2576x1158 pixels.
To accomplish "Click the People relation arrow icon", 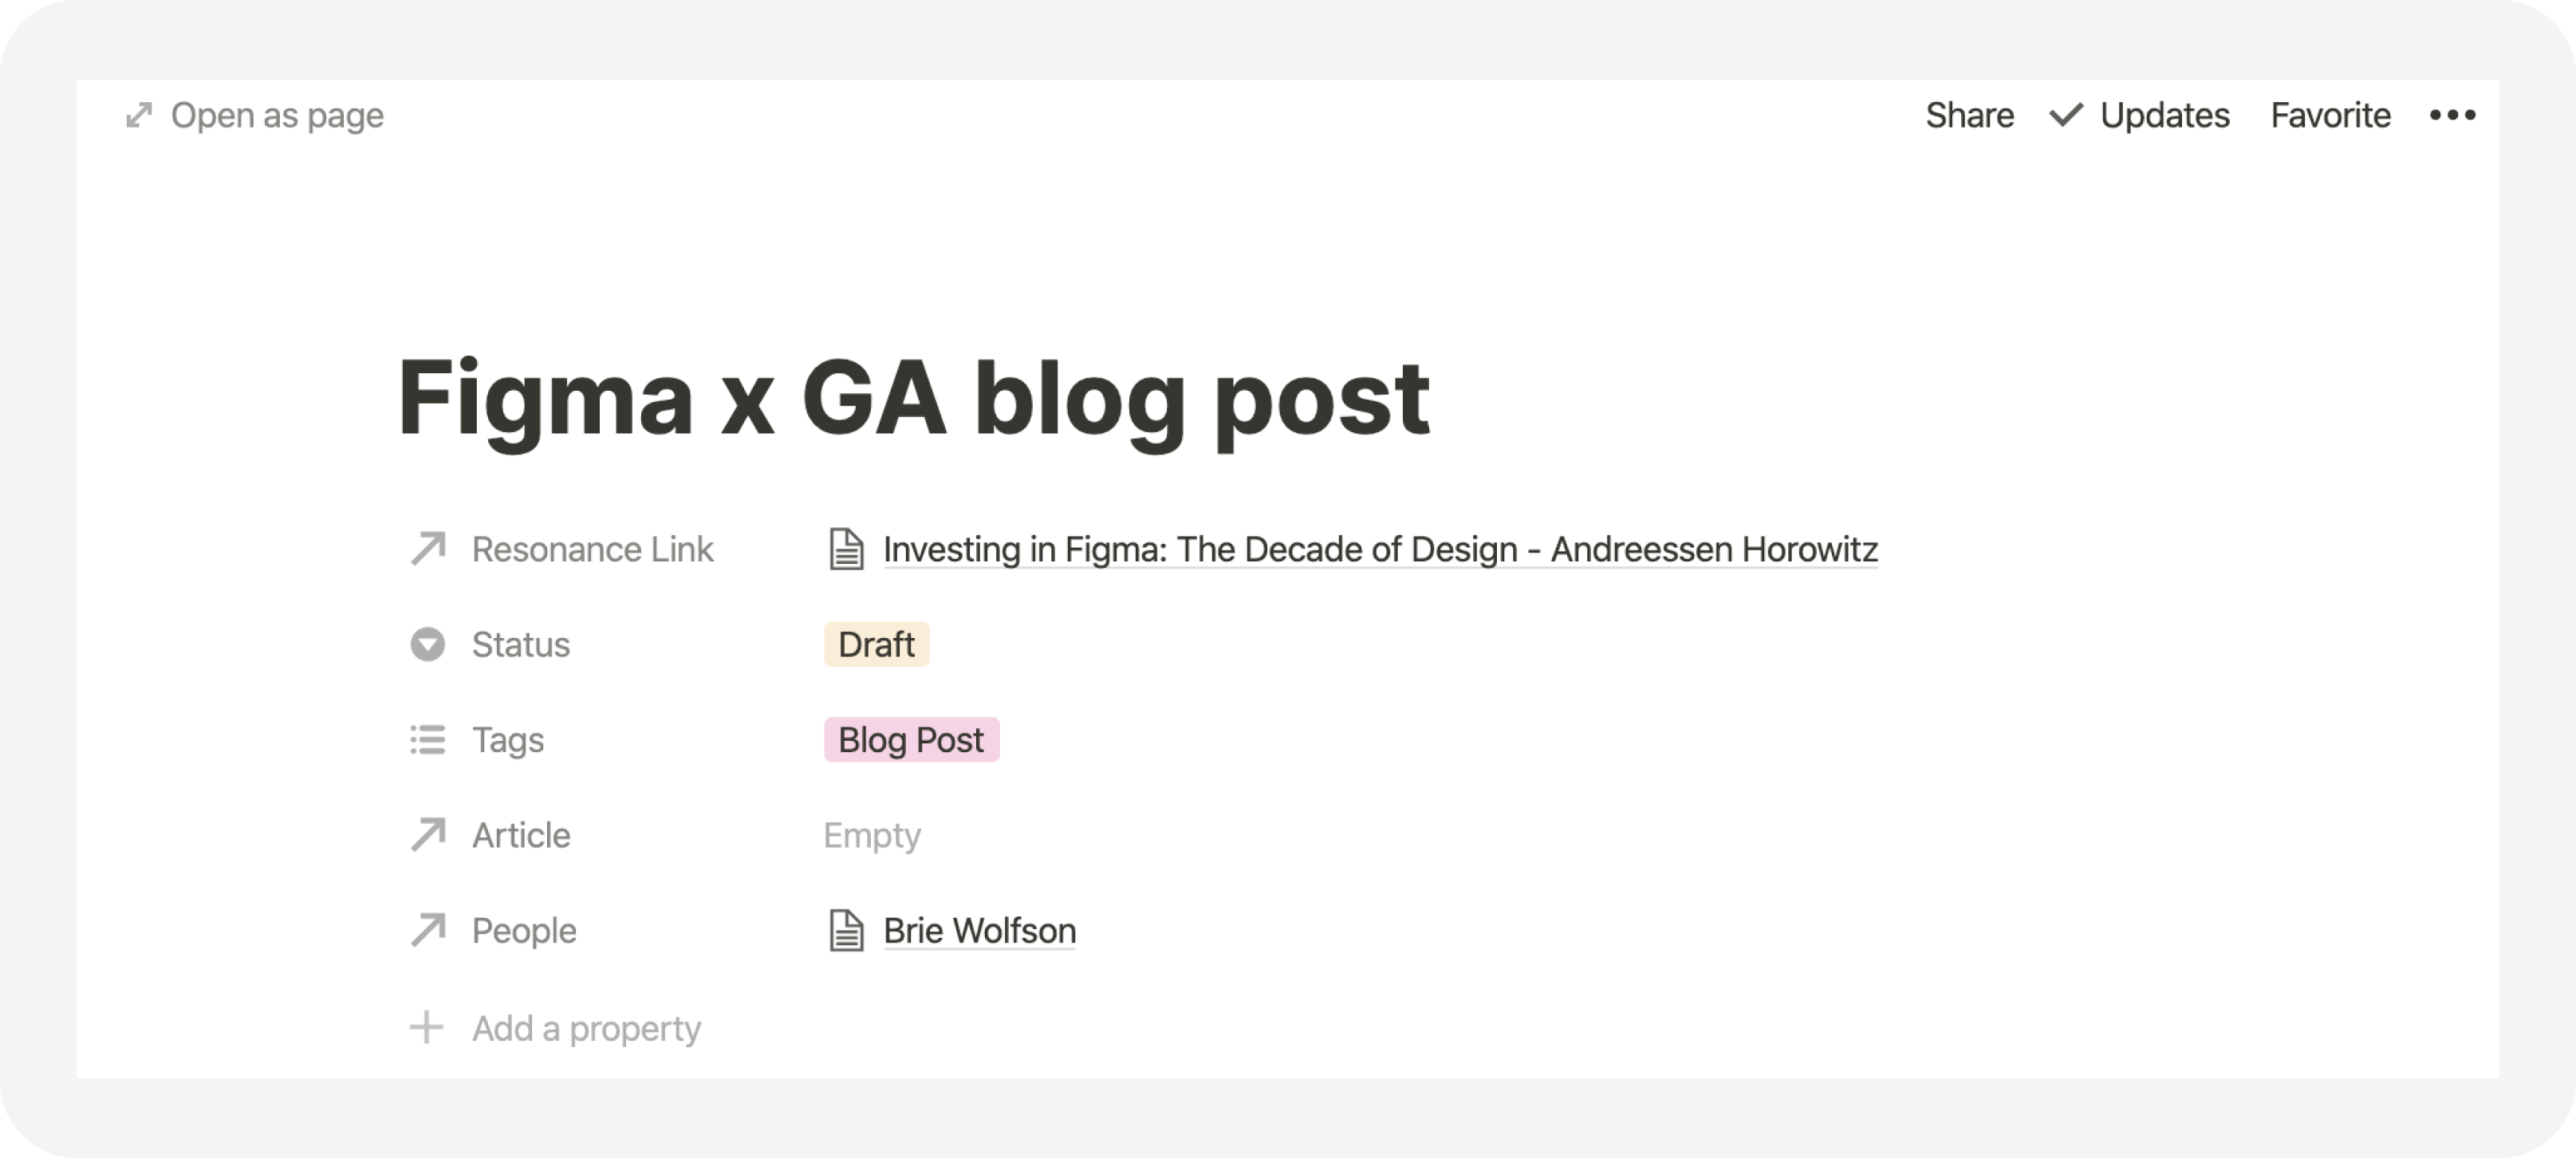I will pos(428,930).
